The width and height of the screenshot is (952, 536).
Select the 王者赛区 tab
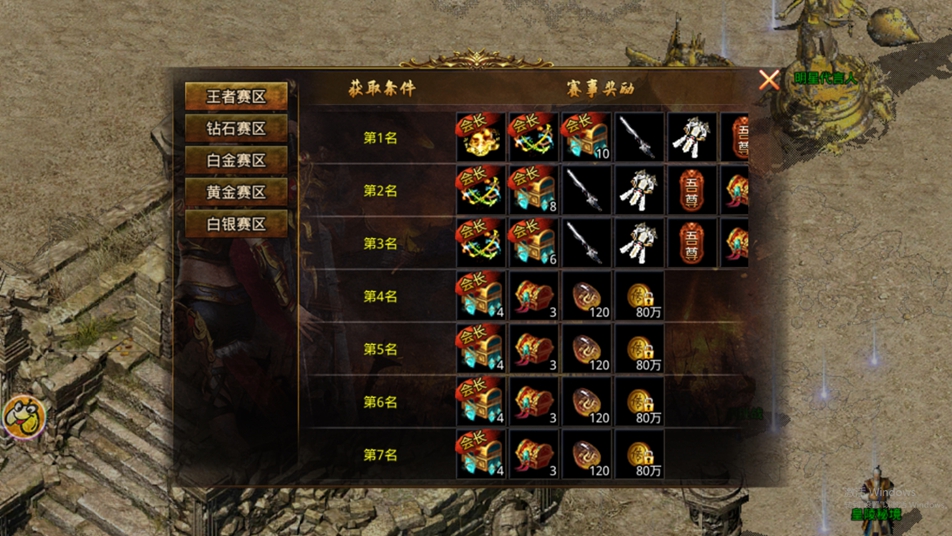236,97
